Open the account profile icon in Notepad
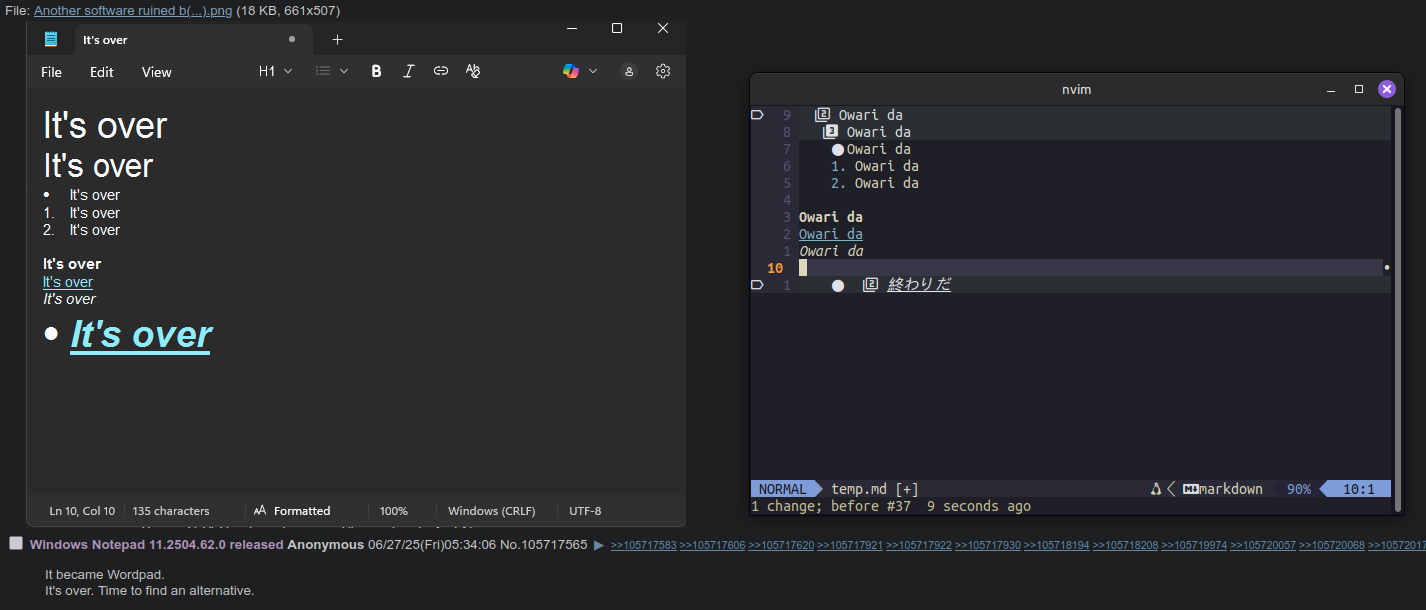This screenshot has height=610, width=1426. tap(629, 71)
